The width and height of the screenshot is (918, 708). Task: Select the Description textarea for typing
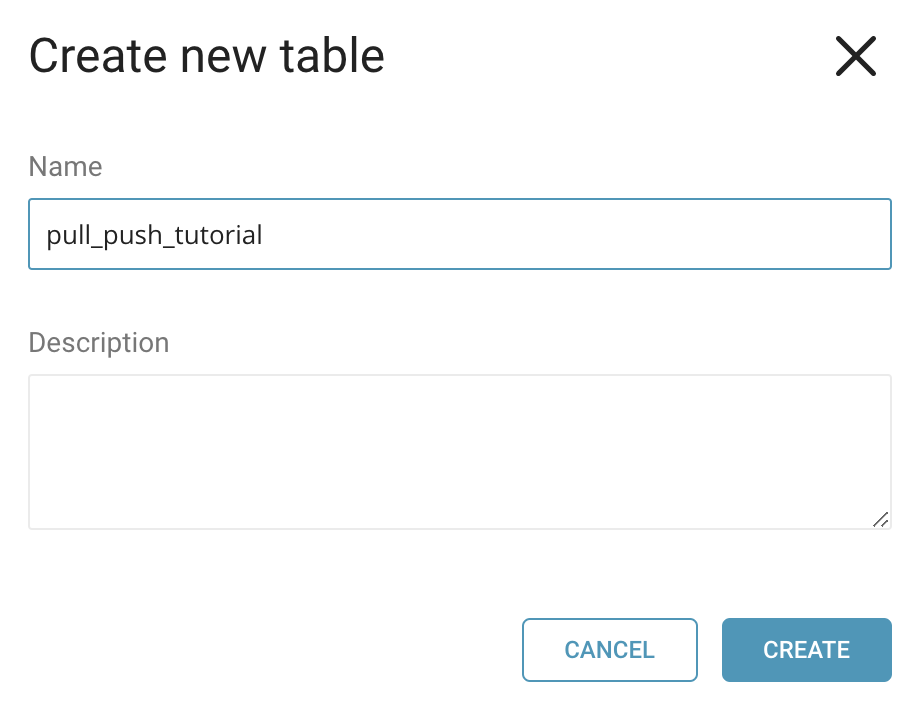(459, 451)
